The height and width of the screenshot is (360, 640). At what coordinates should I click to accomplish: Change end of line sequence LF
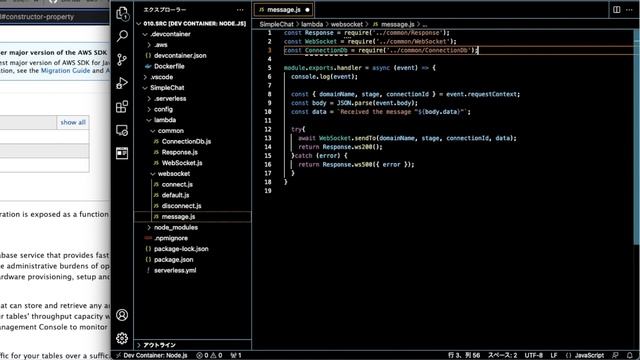pyautogui.click(x=554, y=356)
